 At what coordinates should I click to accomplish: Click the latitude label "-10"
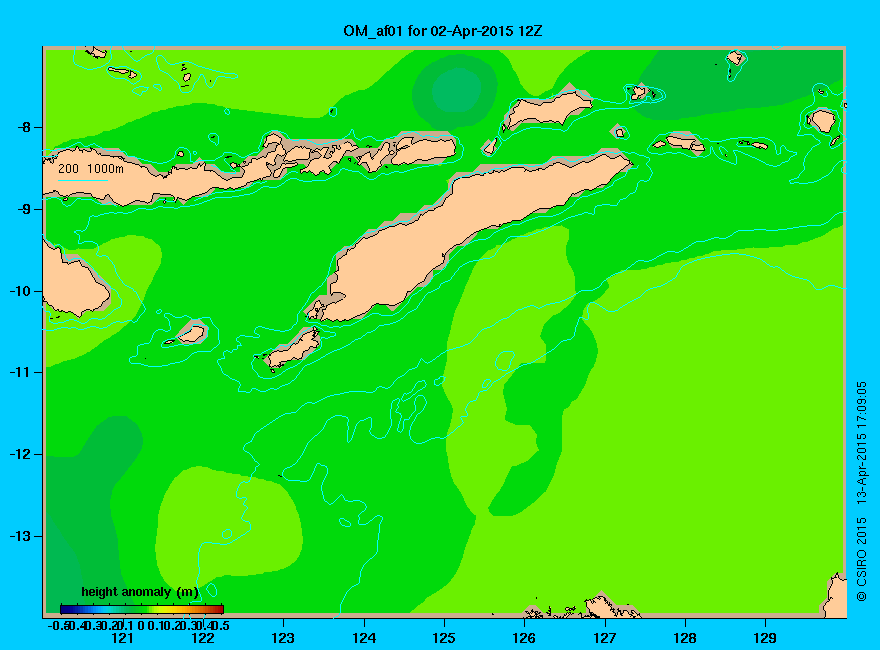pos(20,291)
